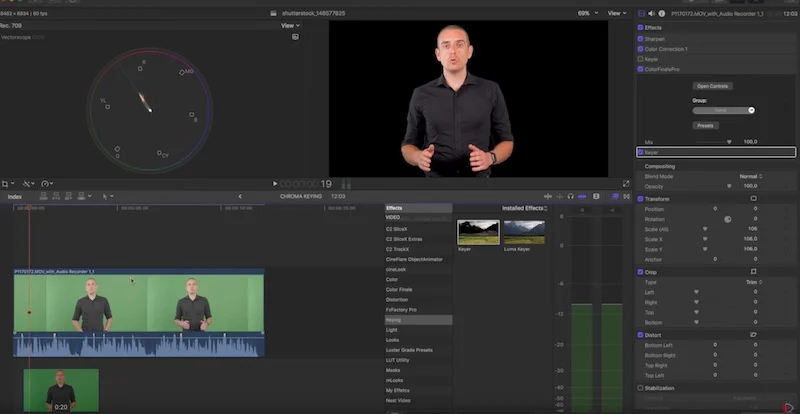Disable the Sharpen effect checkbox

640,39
